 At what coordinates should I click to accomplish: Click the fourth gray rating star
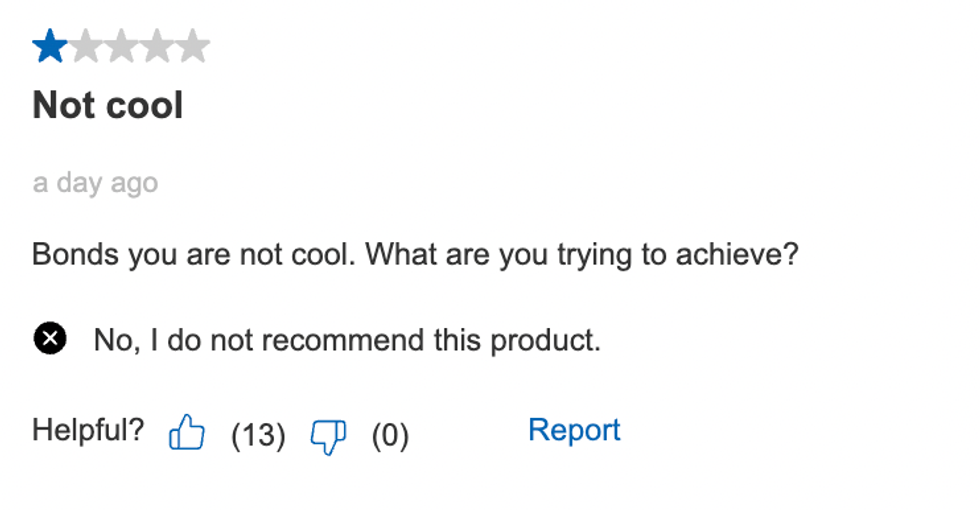click(157, 46)
